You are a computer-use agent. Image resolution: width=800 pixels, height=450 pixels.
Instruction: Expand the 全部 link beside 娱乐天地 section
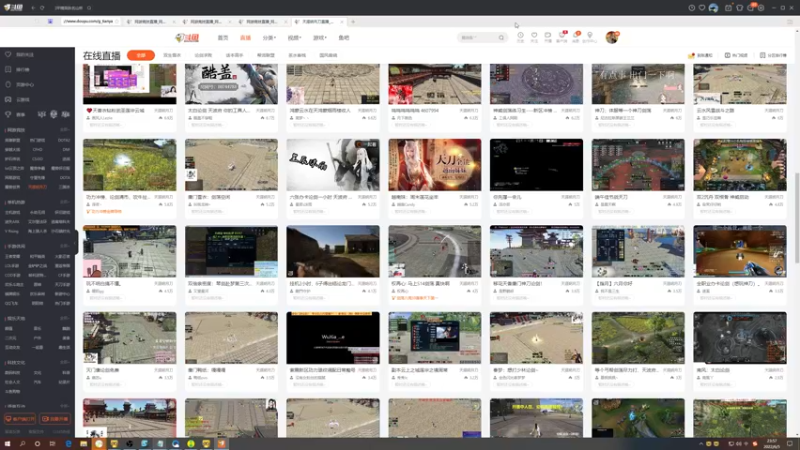64,318
